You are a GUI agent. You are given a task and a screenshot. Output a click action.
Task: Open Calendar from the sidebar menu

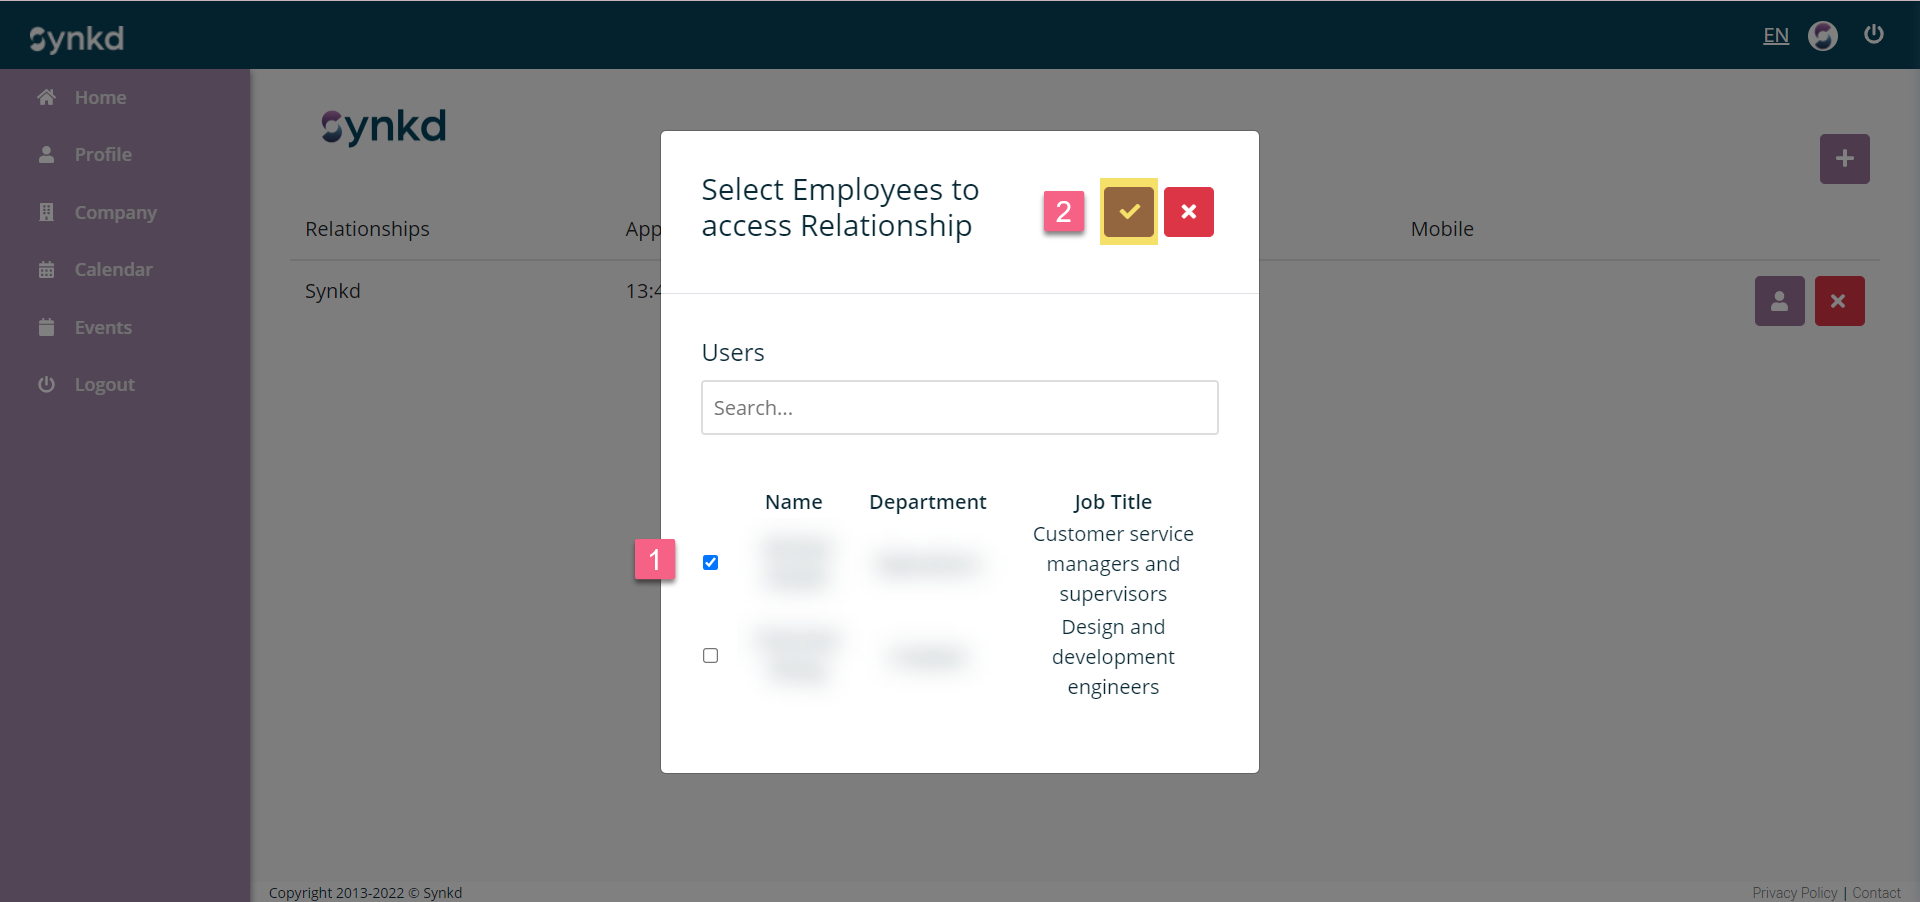point(114,269)
